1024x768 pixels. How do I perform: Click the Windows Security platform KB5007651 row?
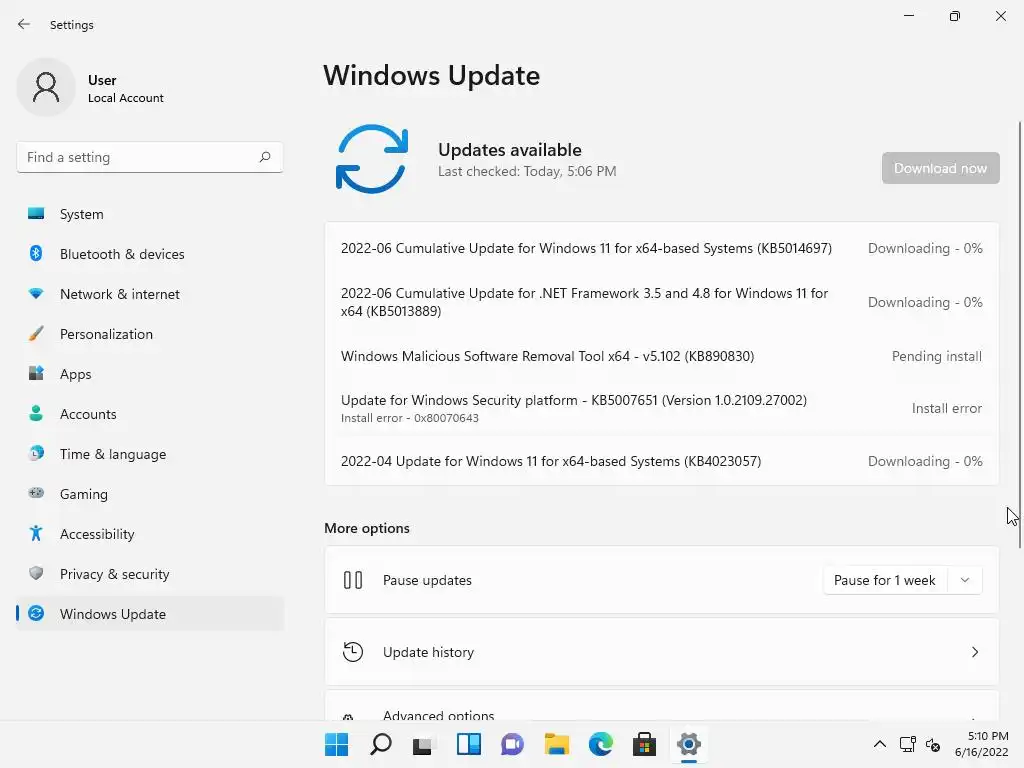click(x=662, y=408)
